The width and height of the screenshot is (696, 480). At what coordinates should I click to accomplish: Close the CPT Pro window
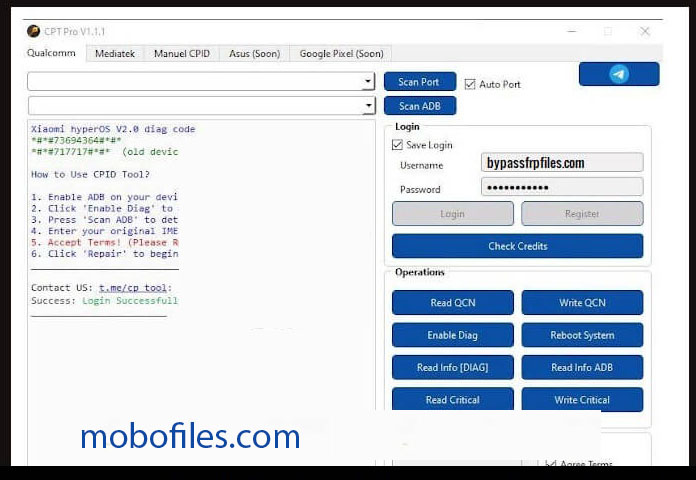pos(645,32)
